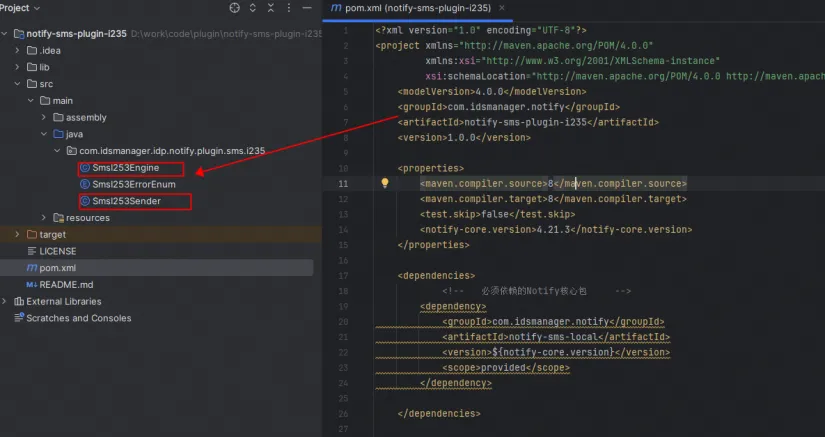Image resolution: width=825 pixels, height=437 pixels.
Task: Click the SmsI253Engine class icon
Action: [x=85, y=168]
